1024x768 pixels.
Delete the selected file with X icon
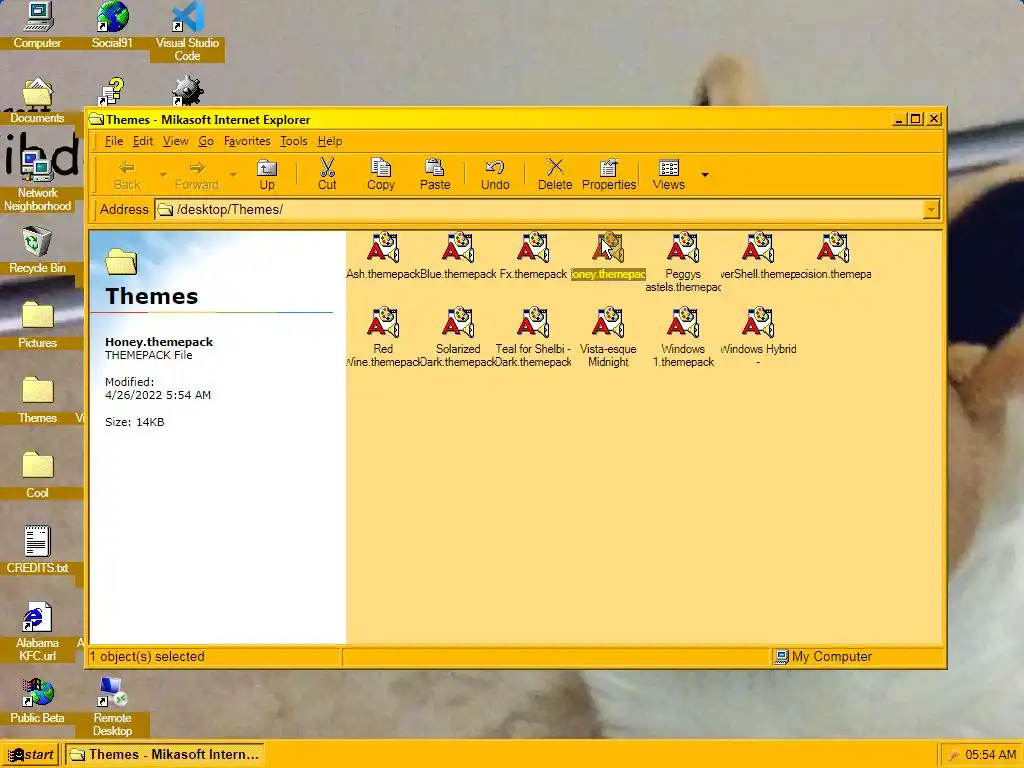[554, 175]
